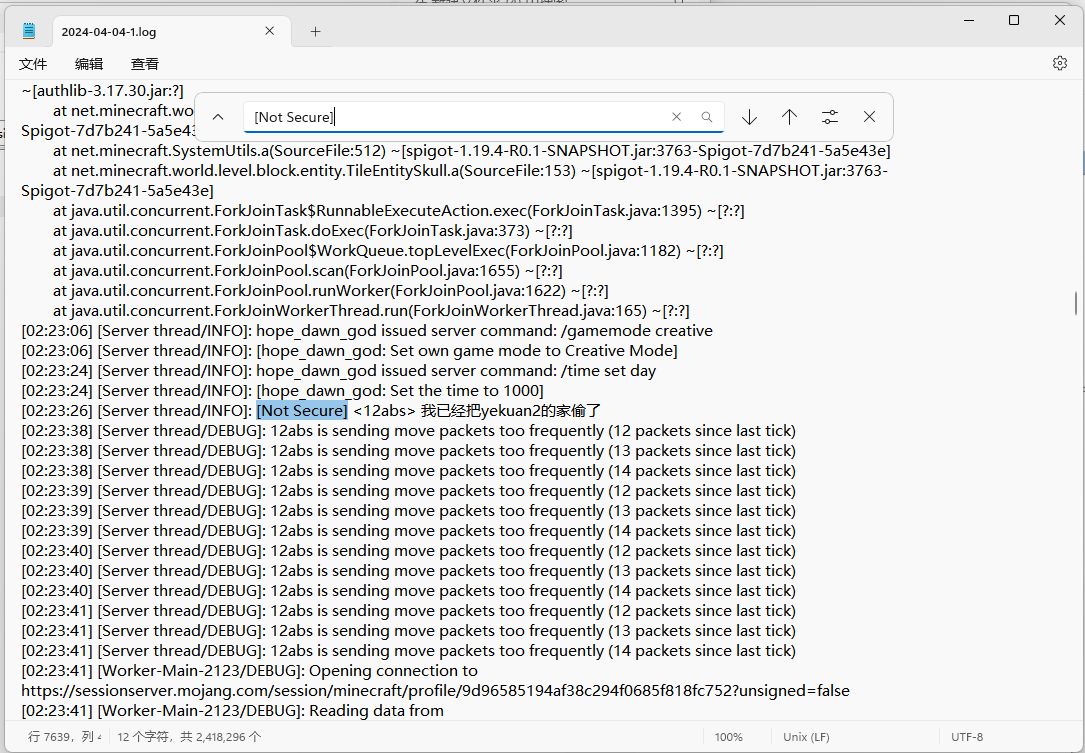
Task: Click the find next down arrow
Action: coord(749,117)
